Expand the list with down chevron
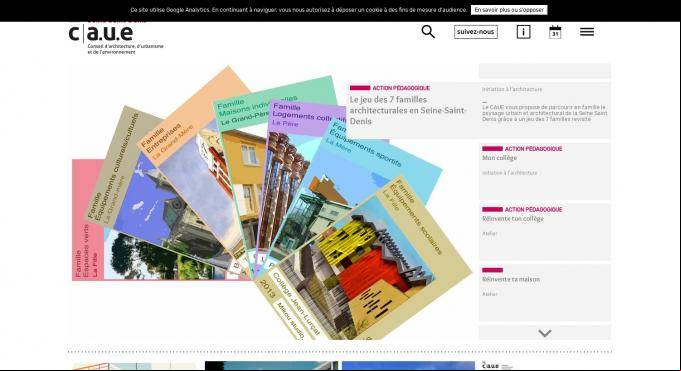The image size is (681, 371). click(x=545, y=333)
